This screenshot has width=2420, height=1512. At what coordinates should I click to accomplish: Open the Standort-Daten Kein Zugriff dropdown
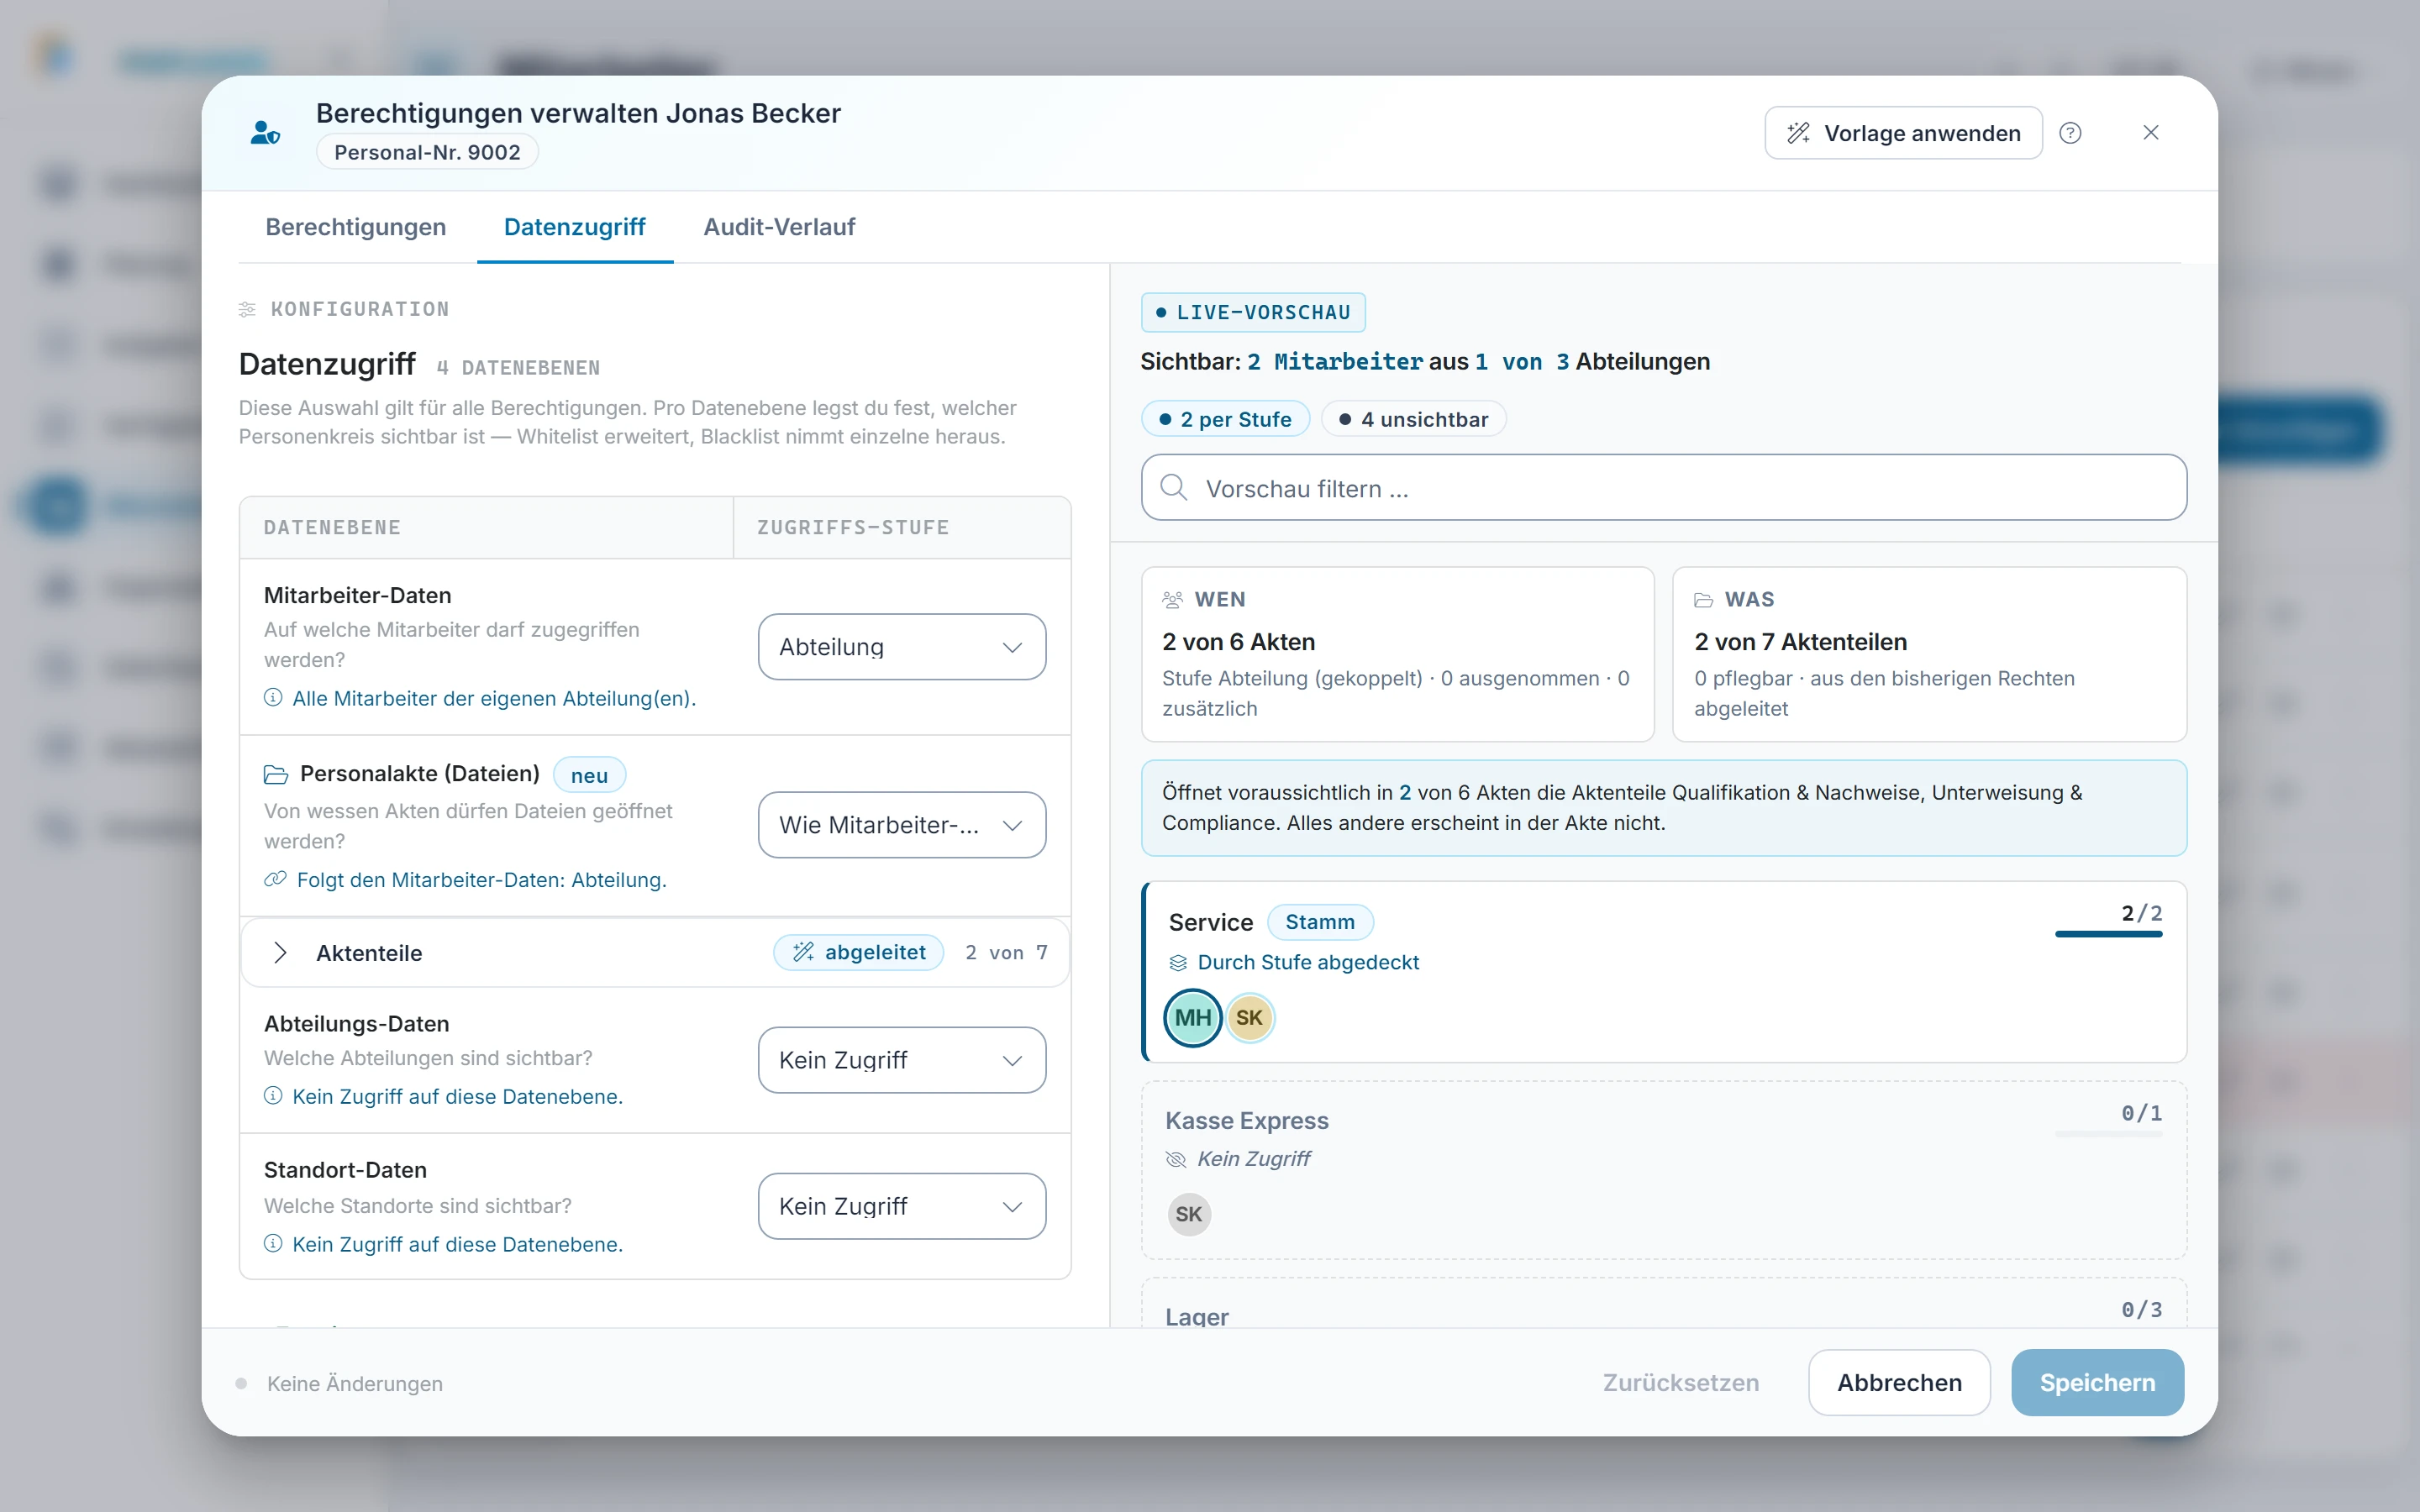coord(902,1206)
